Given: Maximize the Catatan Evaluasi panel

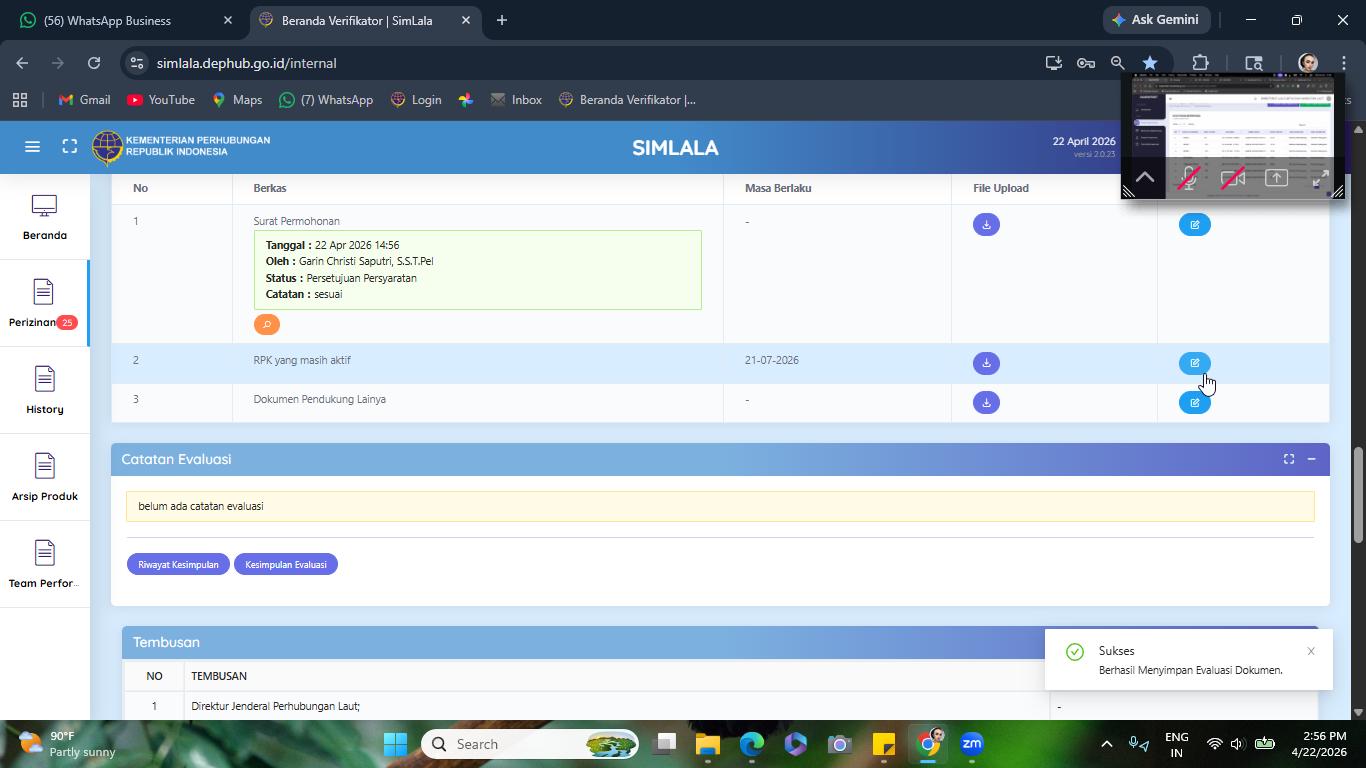Looking at the screenshot, I should pos(1289,459).
